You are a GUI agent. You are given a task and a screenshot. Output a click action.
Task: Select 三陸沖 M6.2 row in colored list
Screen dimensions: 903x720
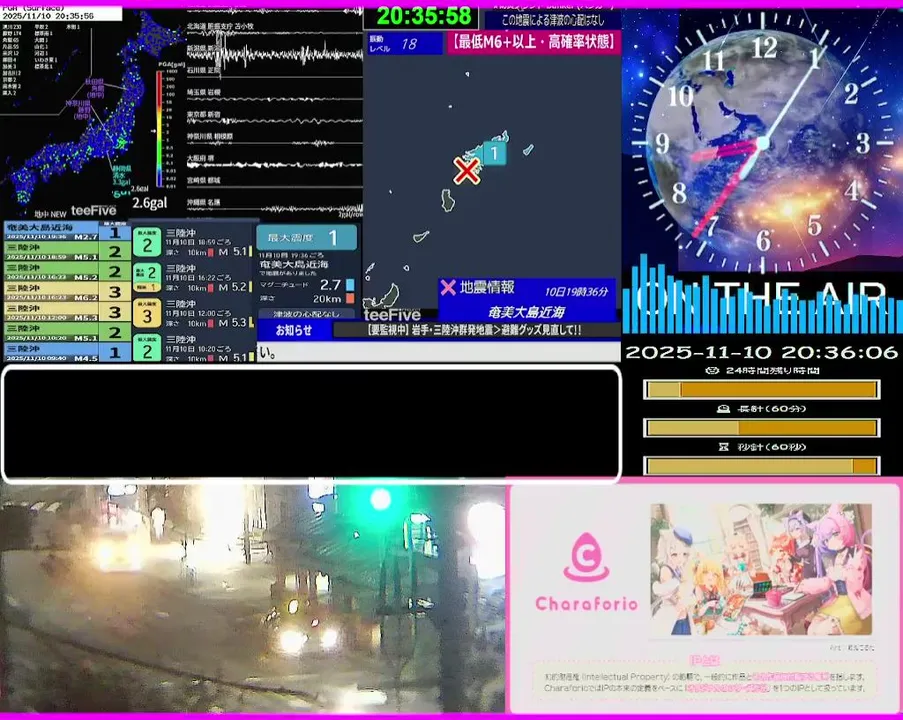67,292
